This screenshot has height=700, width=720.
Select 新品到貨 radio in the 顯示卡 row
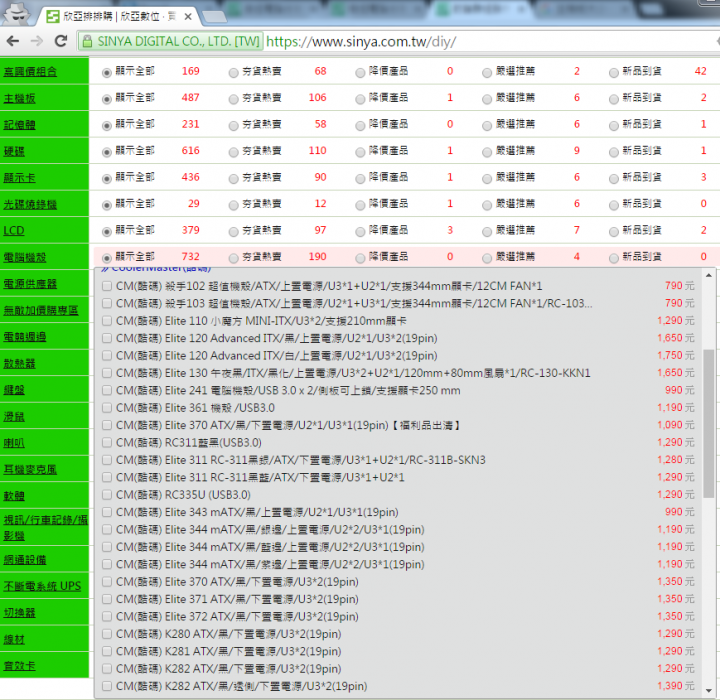614,179
